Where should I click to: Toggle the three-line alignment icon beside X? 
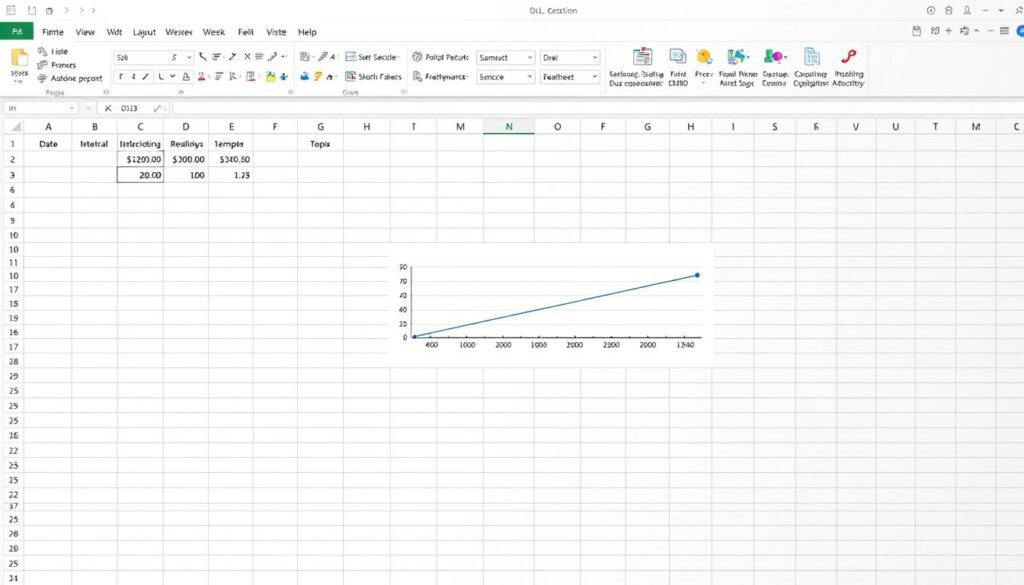(259, 57)
